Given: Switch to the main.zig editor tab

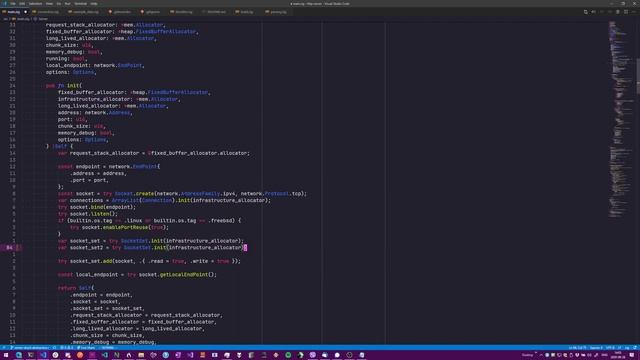Looking at the screenshot, I should point(13,12).
